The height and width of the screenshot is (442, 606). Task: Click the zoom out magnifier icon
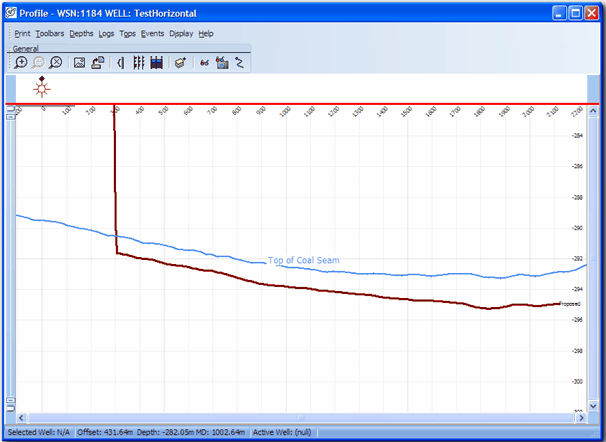(38, 62)
